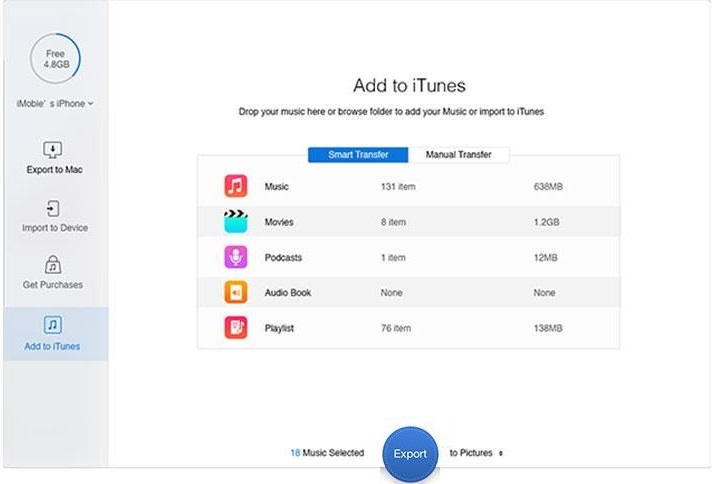Click the Get Purchases label

pyautogui.click(x=53, y=285)
